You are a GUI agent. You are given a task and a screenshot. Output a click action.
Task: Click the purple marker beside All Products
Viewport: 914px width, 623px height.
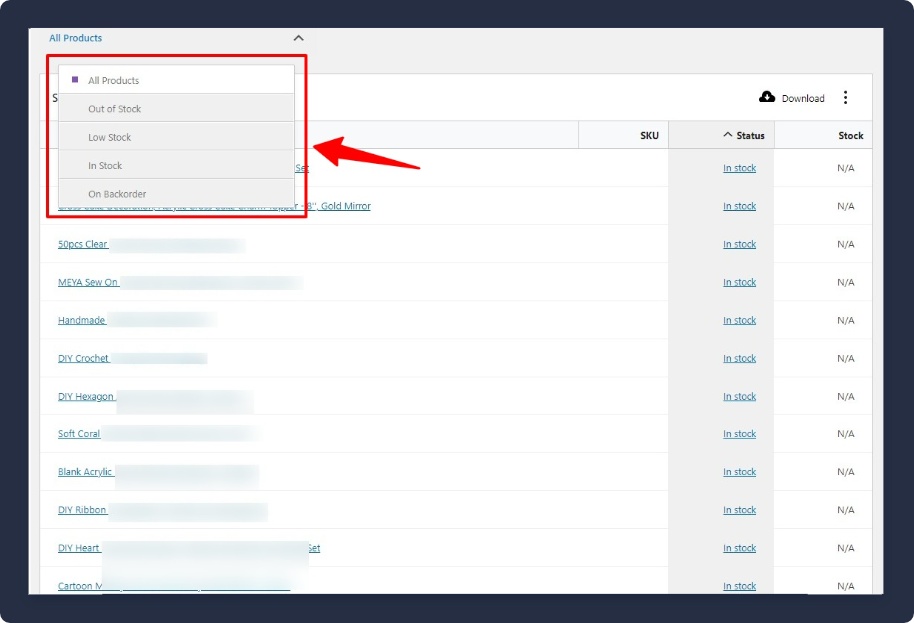click(75, 80)
